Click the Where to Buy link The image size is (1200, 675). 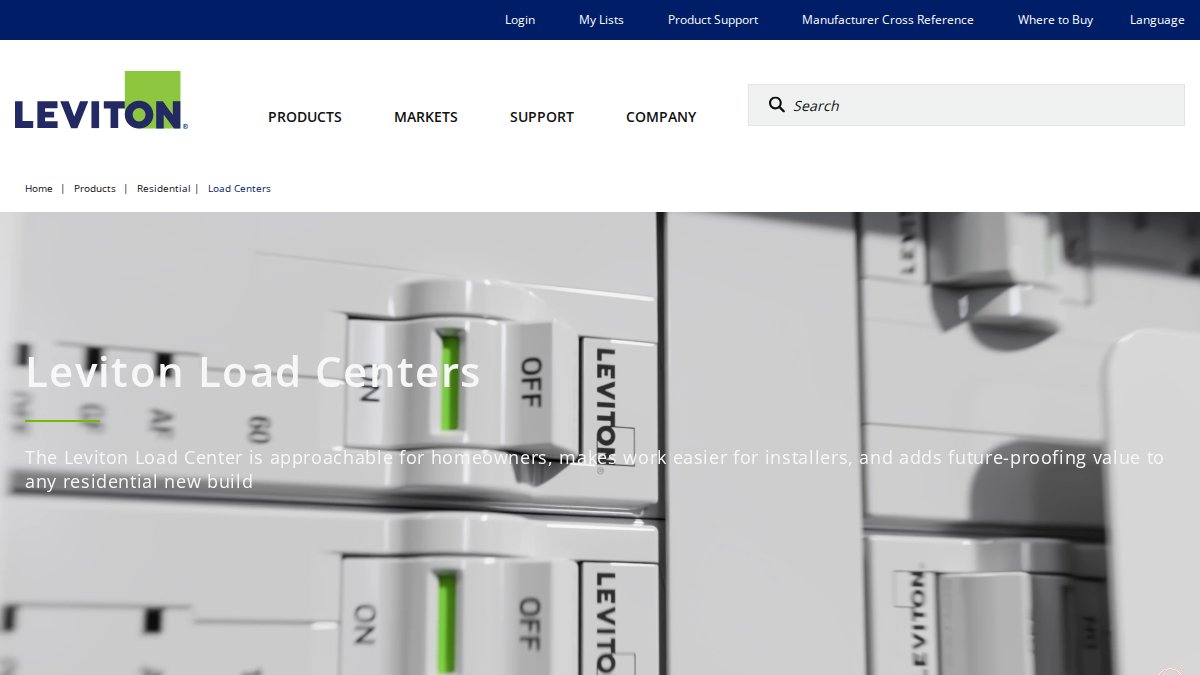click(x=1055, y=20)
